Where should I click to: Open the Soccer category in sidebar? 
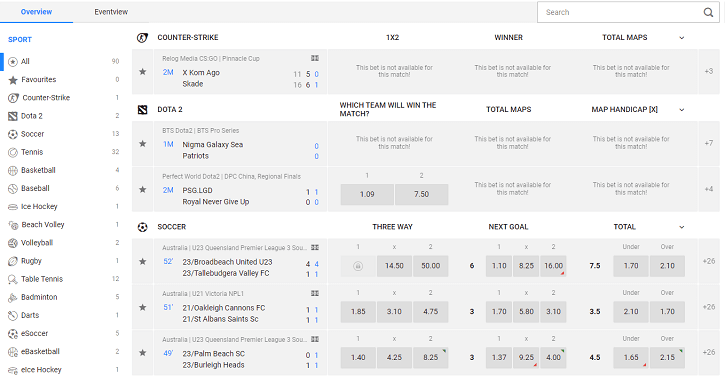click(32, 134)
